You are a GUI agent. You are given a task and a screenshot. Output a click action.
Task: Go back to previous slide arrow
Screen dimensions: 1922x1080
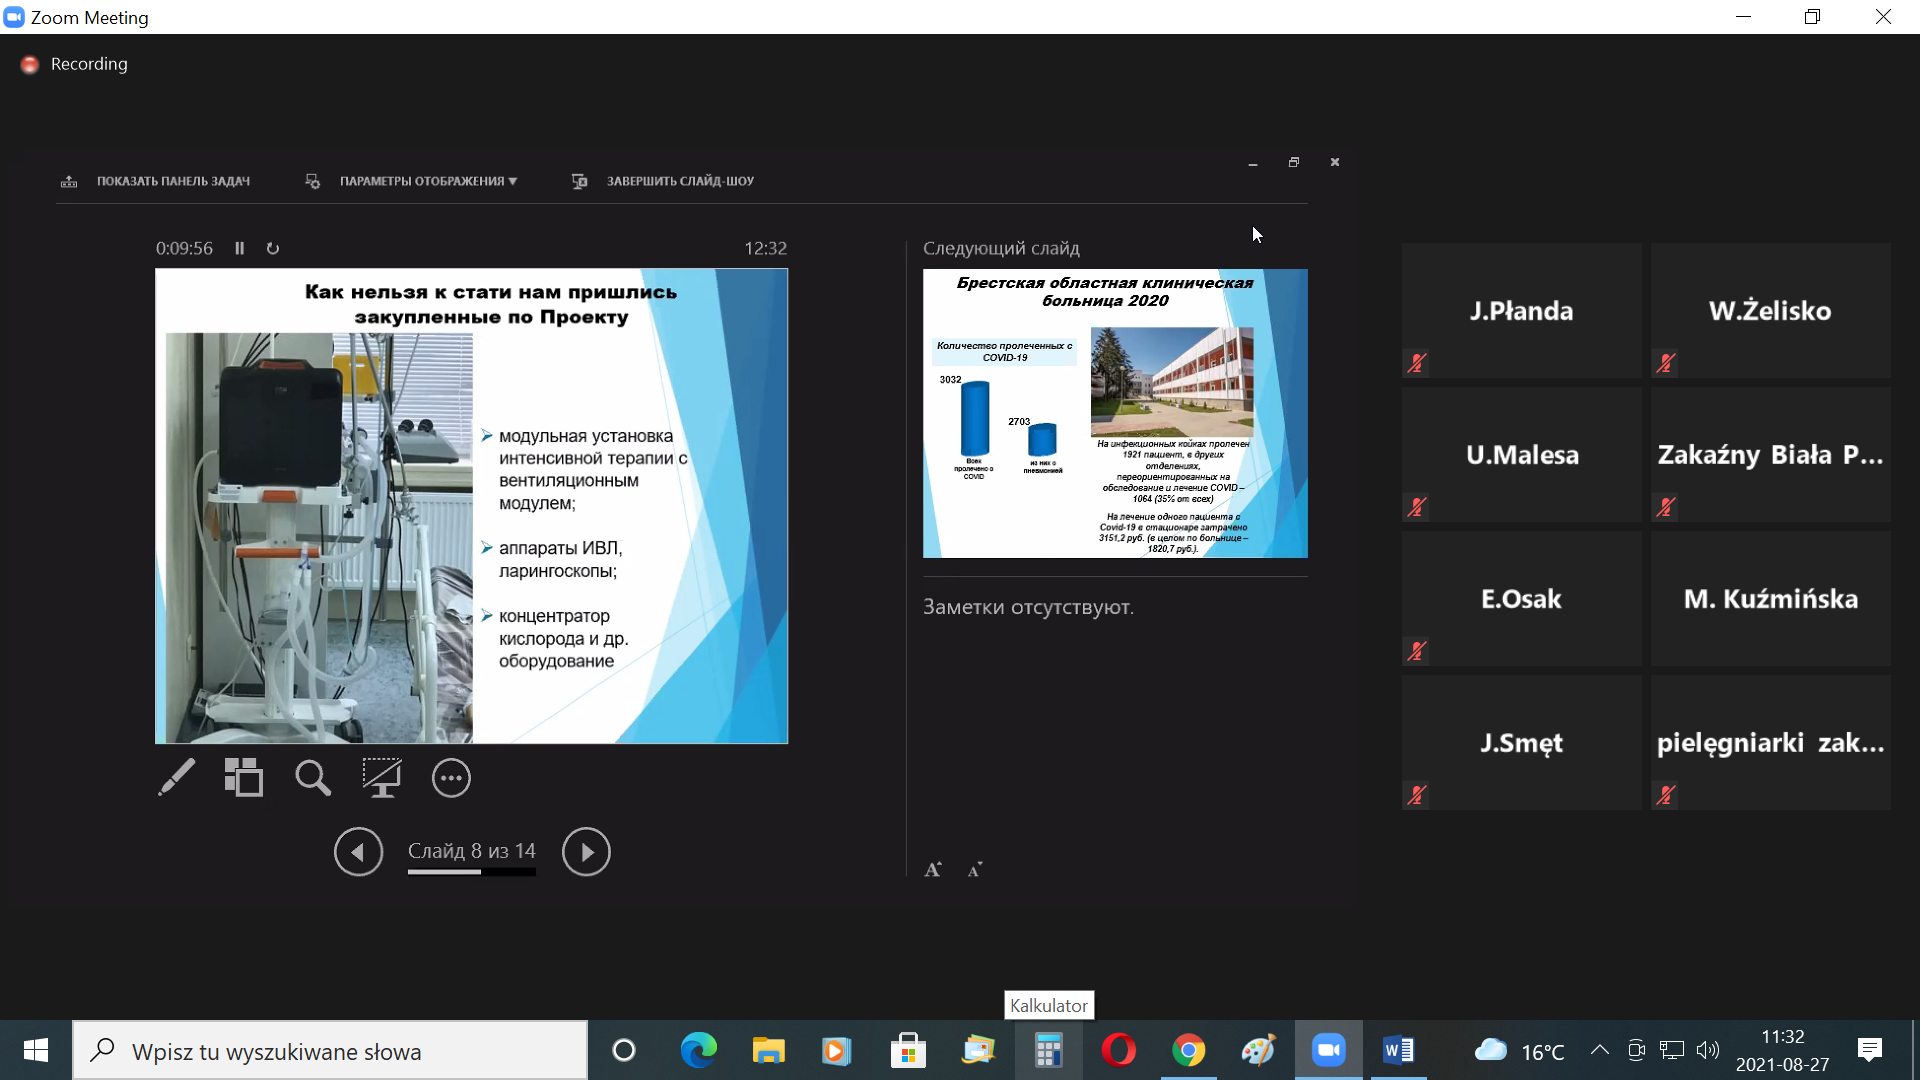tap(358, 852)
